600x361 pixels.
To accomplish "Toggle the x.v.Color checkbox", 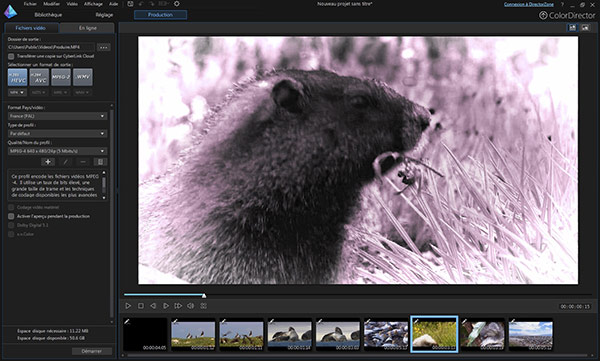I will 11,234.
